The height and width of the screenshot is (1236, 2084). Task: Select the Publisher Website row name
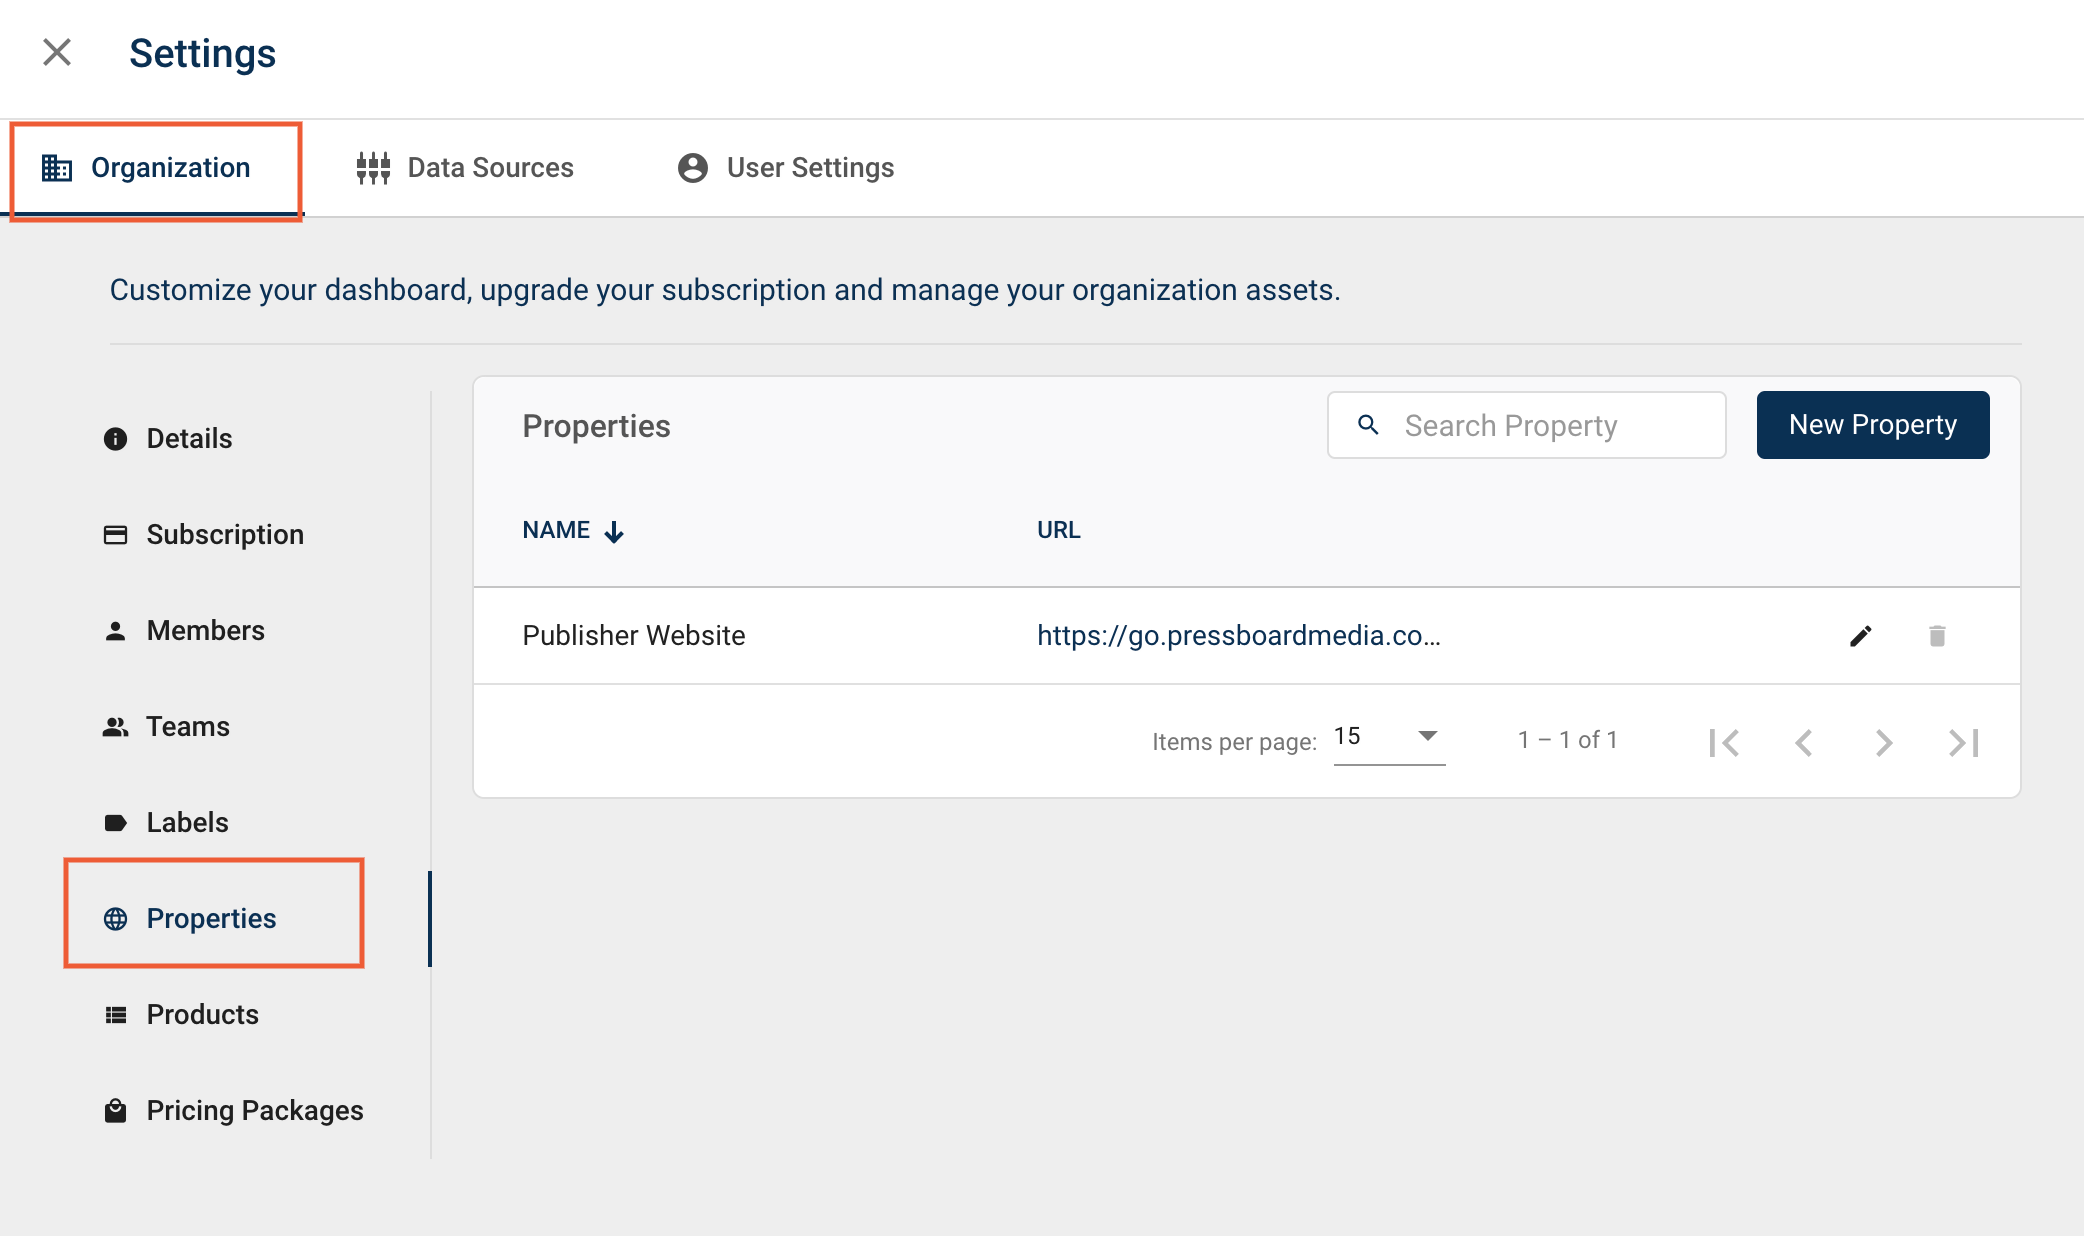point(633,636)
